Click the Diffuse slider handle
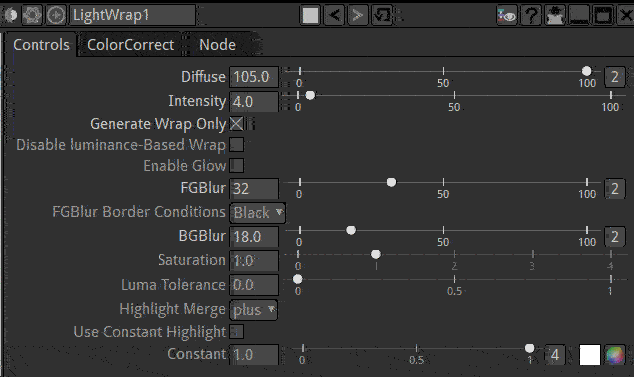 [586, 71]
